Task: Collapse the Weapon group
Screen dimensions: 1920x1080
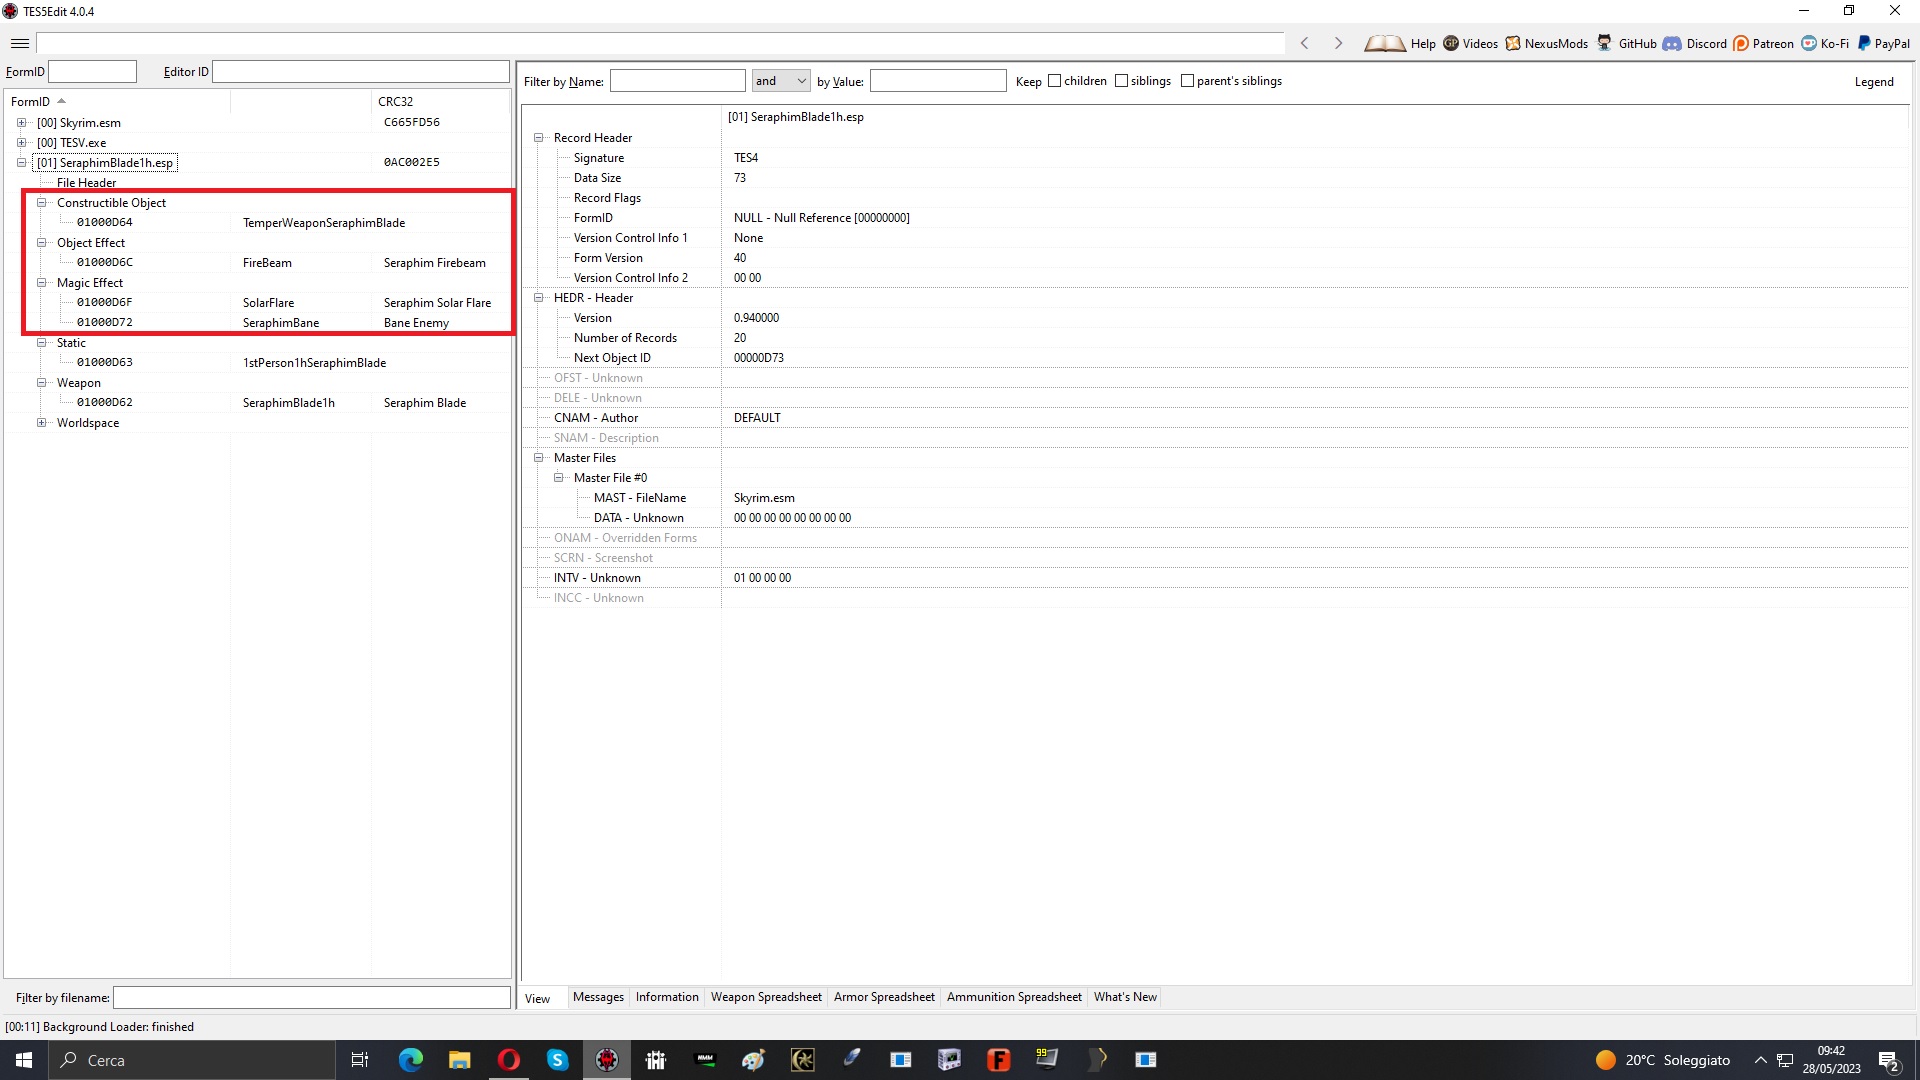Action: tap(41, 383)
